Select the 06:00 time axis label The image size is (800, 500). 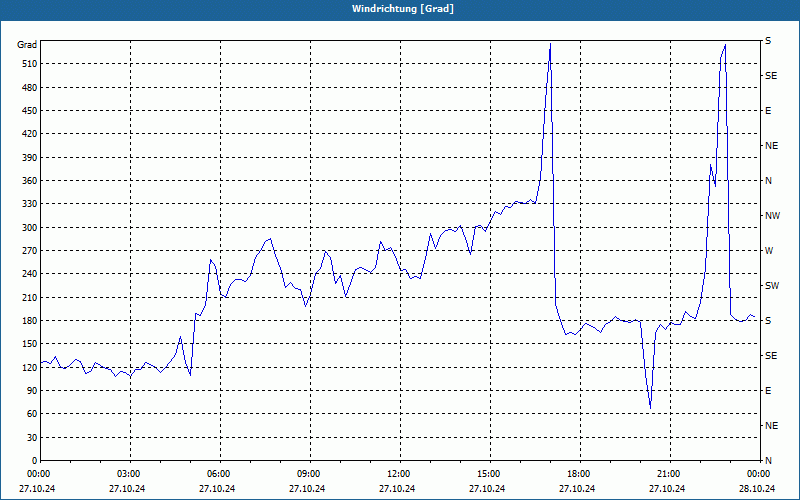coord(218,474)
